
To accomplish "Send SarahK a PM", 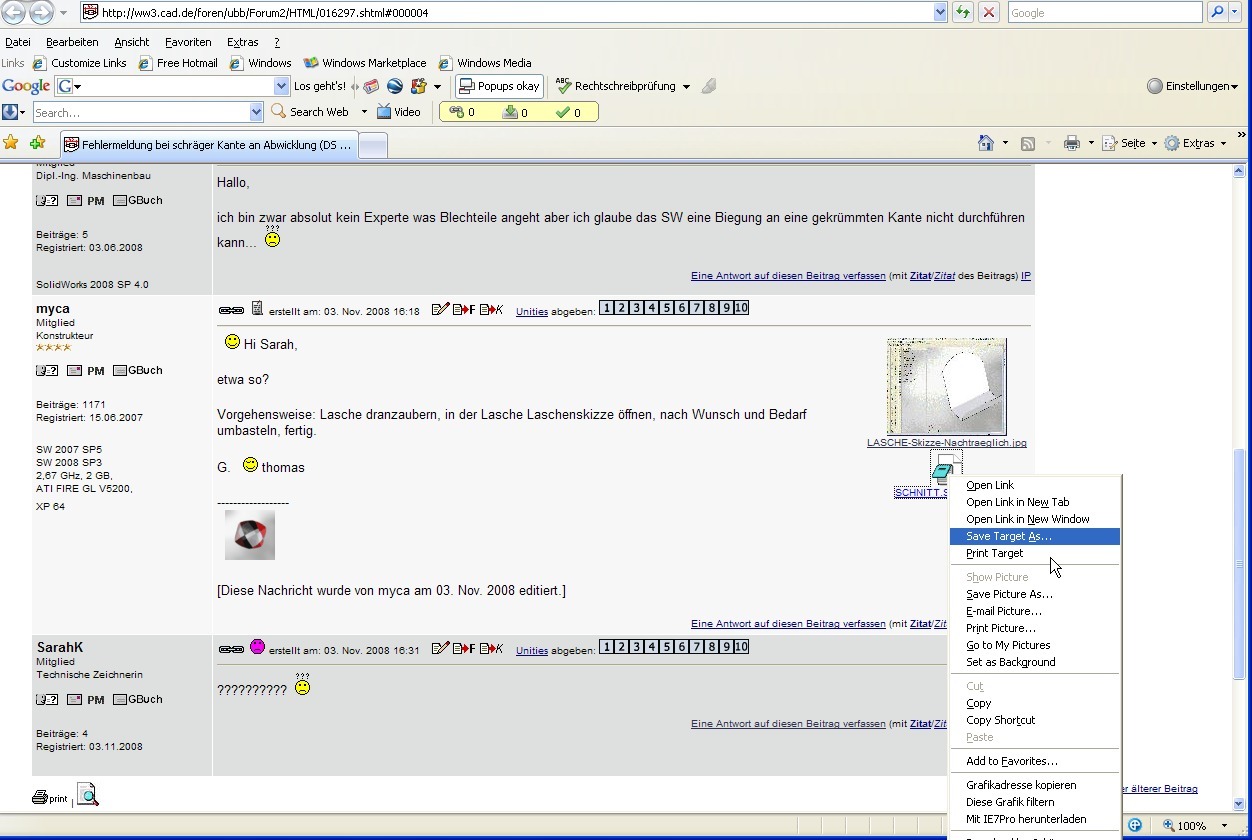I will (95, 700).
